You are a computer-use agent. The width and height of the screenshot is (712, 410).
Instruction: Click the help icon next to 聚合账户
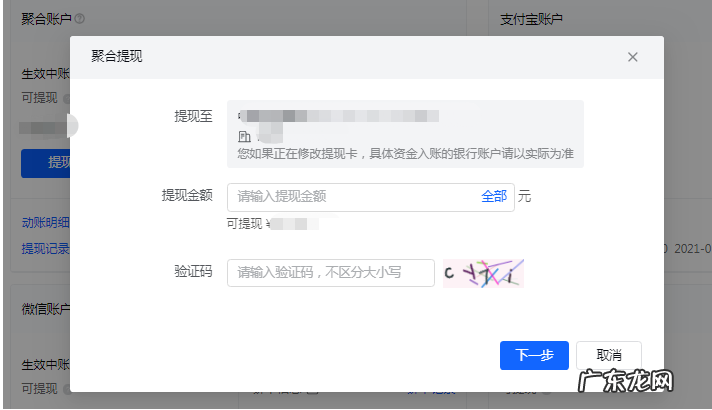click(79, 19)
